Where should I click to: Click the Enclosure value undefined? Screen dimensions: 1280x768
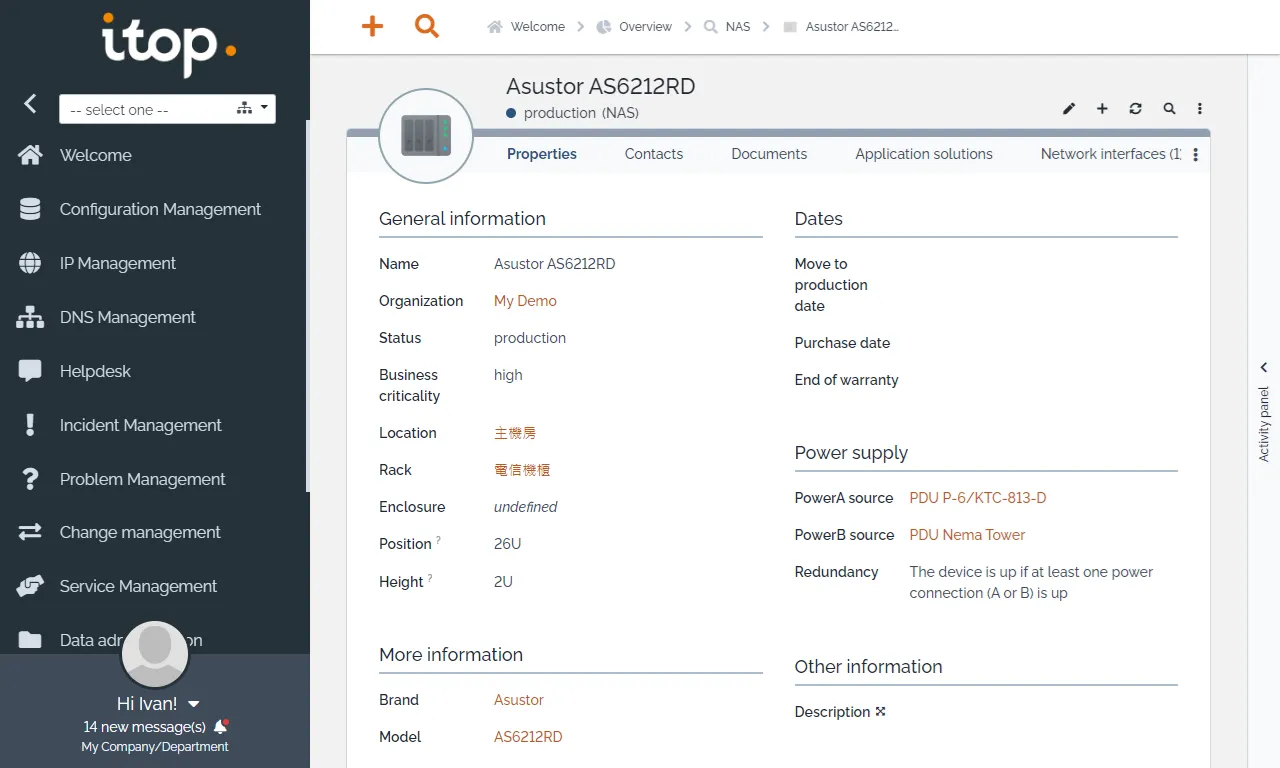(525, 507)
